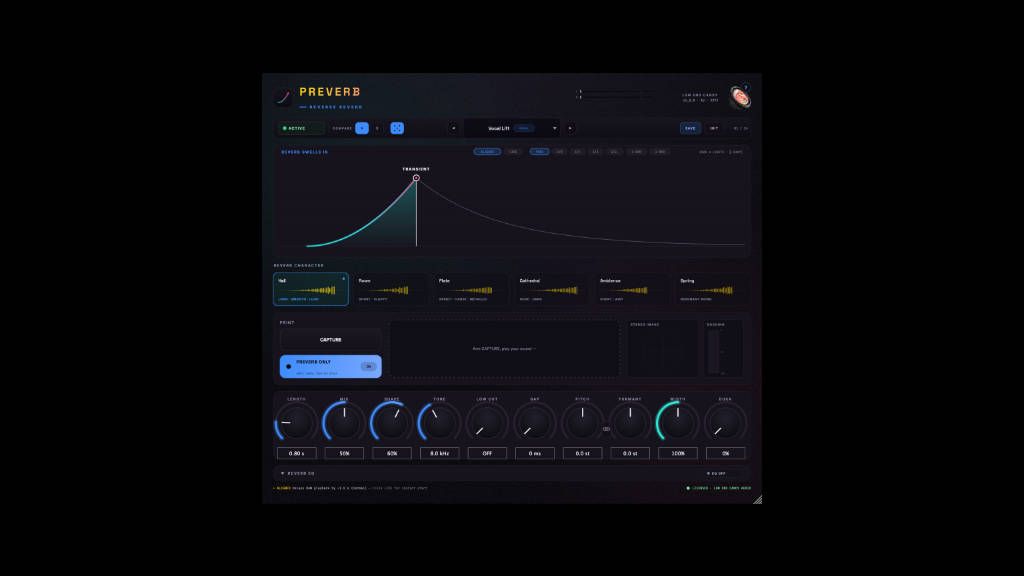Select the Ambience reverb character card
The width and height of the screenshot is (1024, 576).
pyautogui.click(x=632, y=289)
